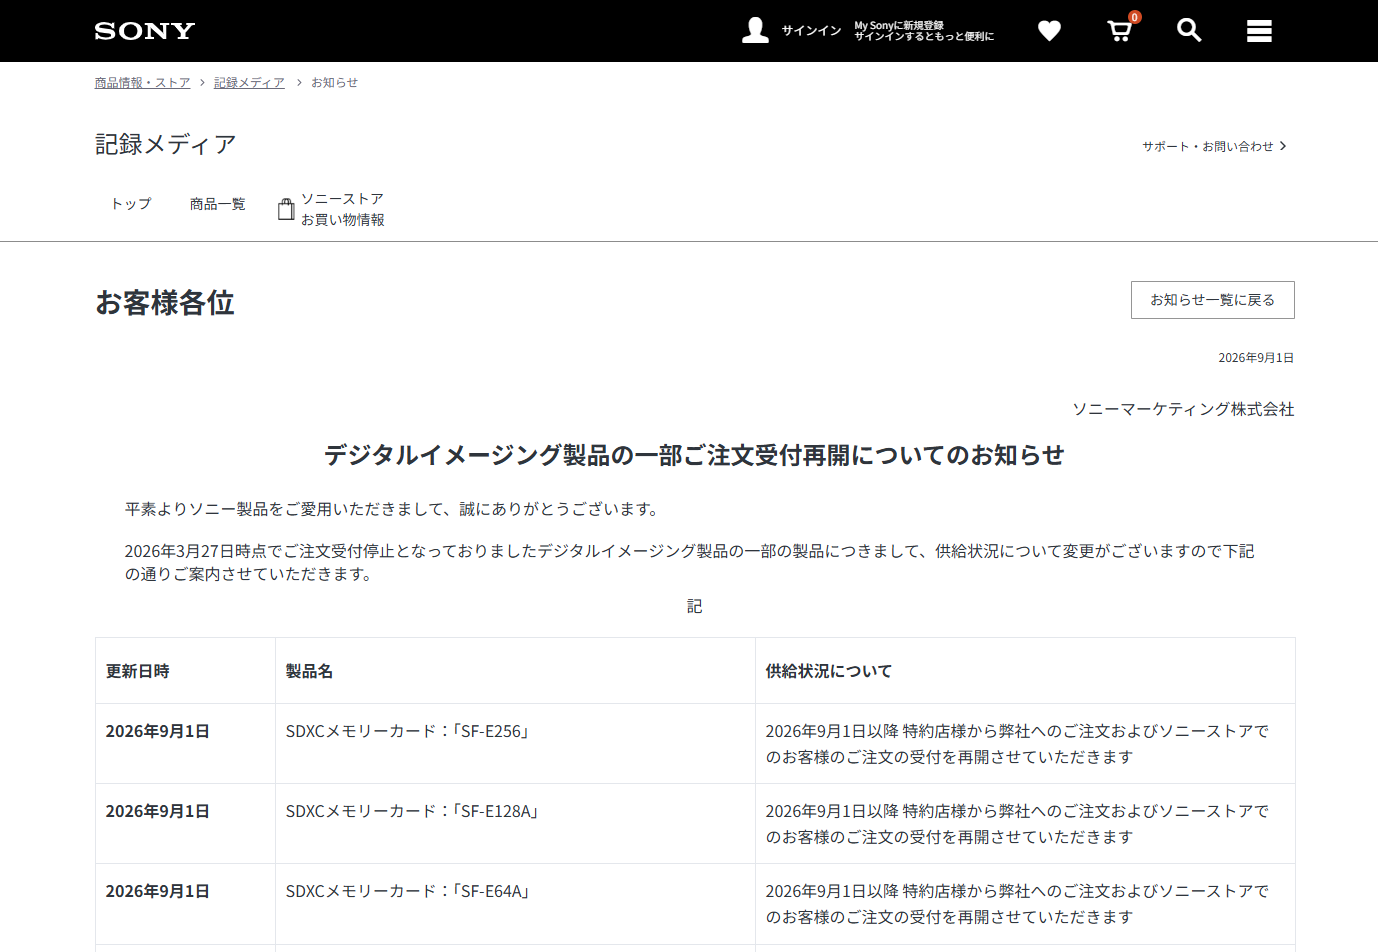Click the 記録メディア page heading
Viewport: 1378px width, 952px height.
click(x=166, y=144)
